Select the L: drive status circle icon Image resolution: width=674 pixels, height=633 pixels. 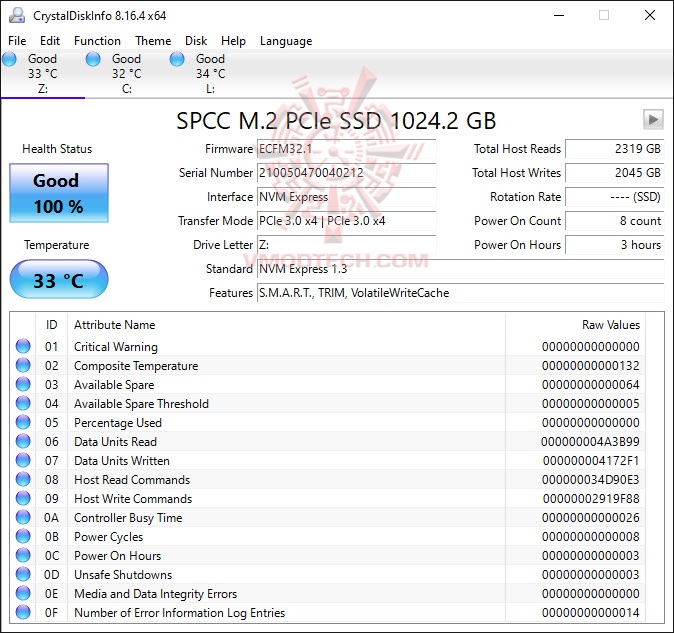coord(177,59)
